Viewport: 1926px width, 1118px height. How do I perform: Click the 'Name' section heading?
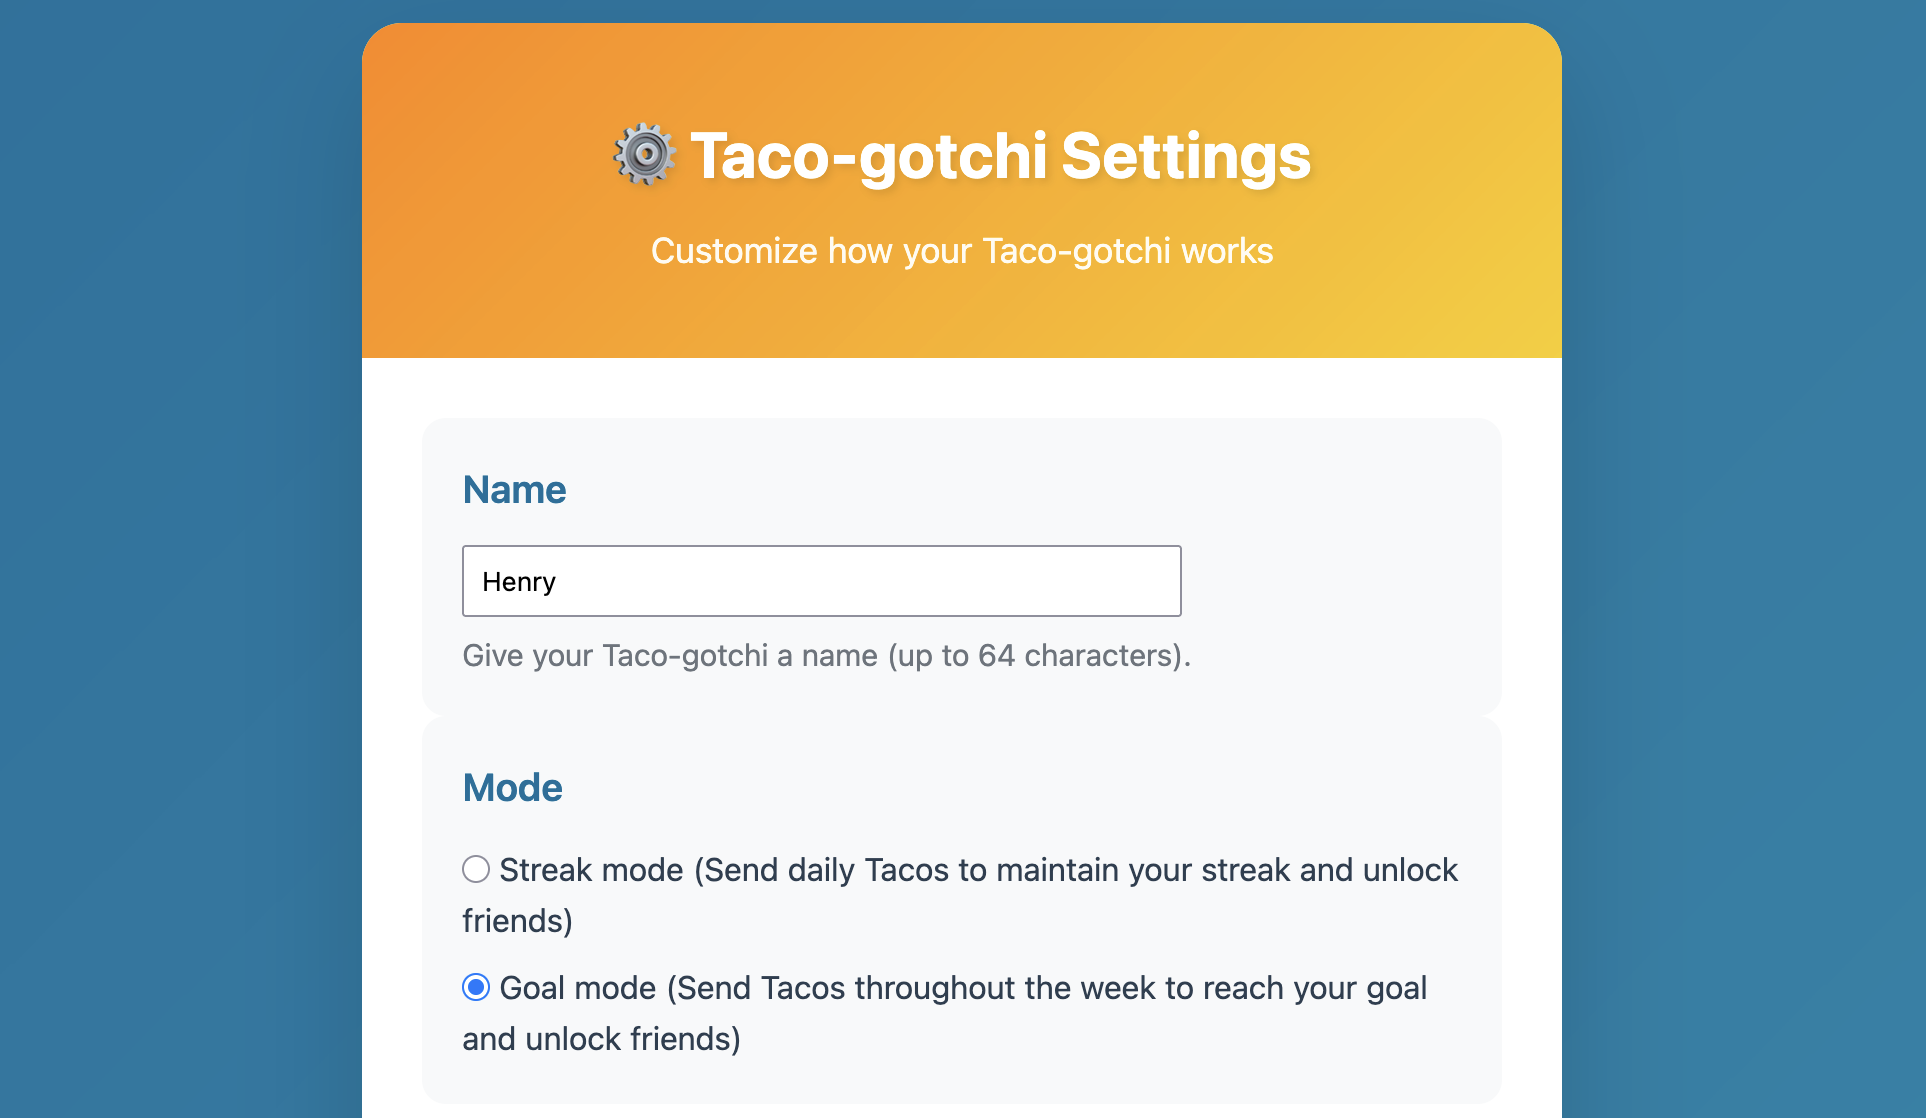pyautogui.click(x=514, y=490)
